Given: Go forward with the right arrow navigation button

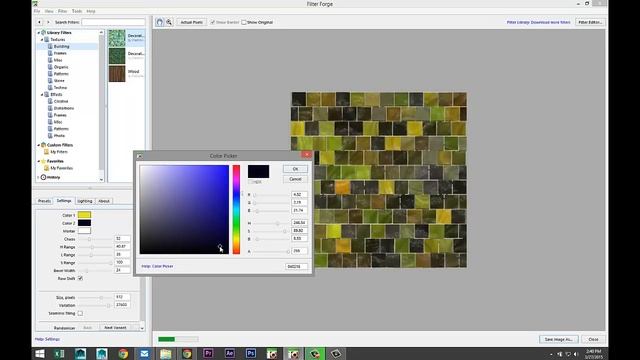Looking at the screenshot, I should 48,22.
